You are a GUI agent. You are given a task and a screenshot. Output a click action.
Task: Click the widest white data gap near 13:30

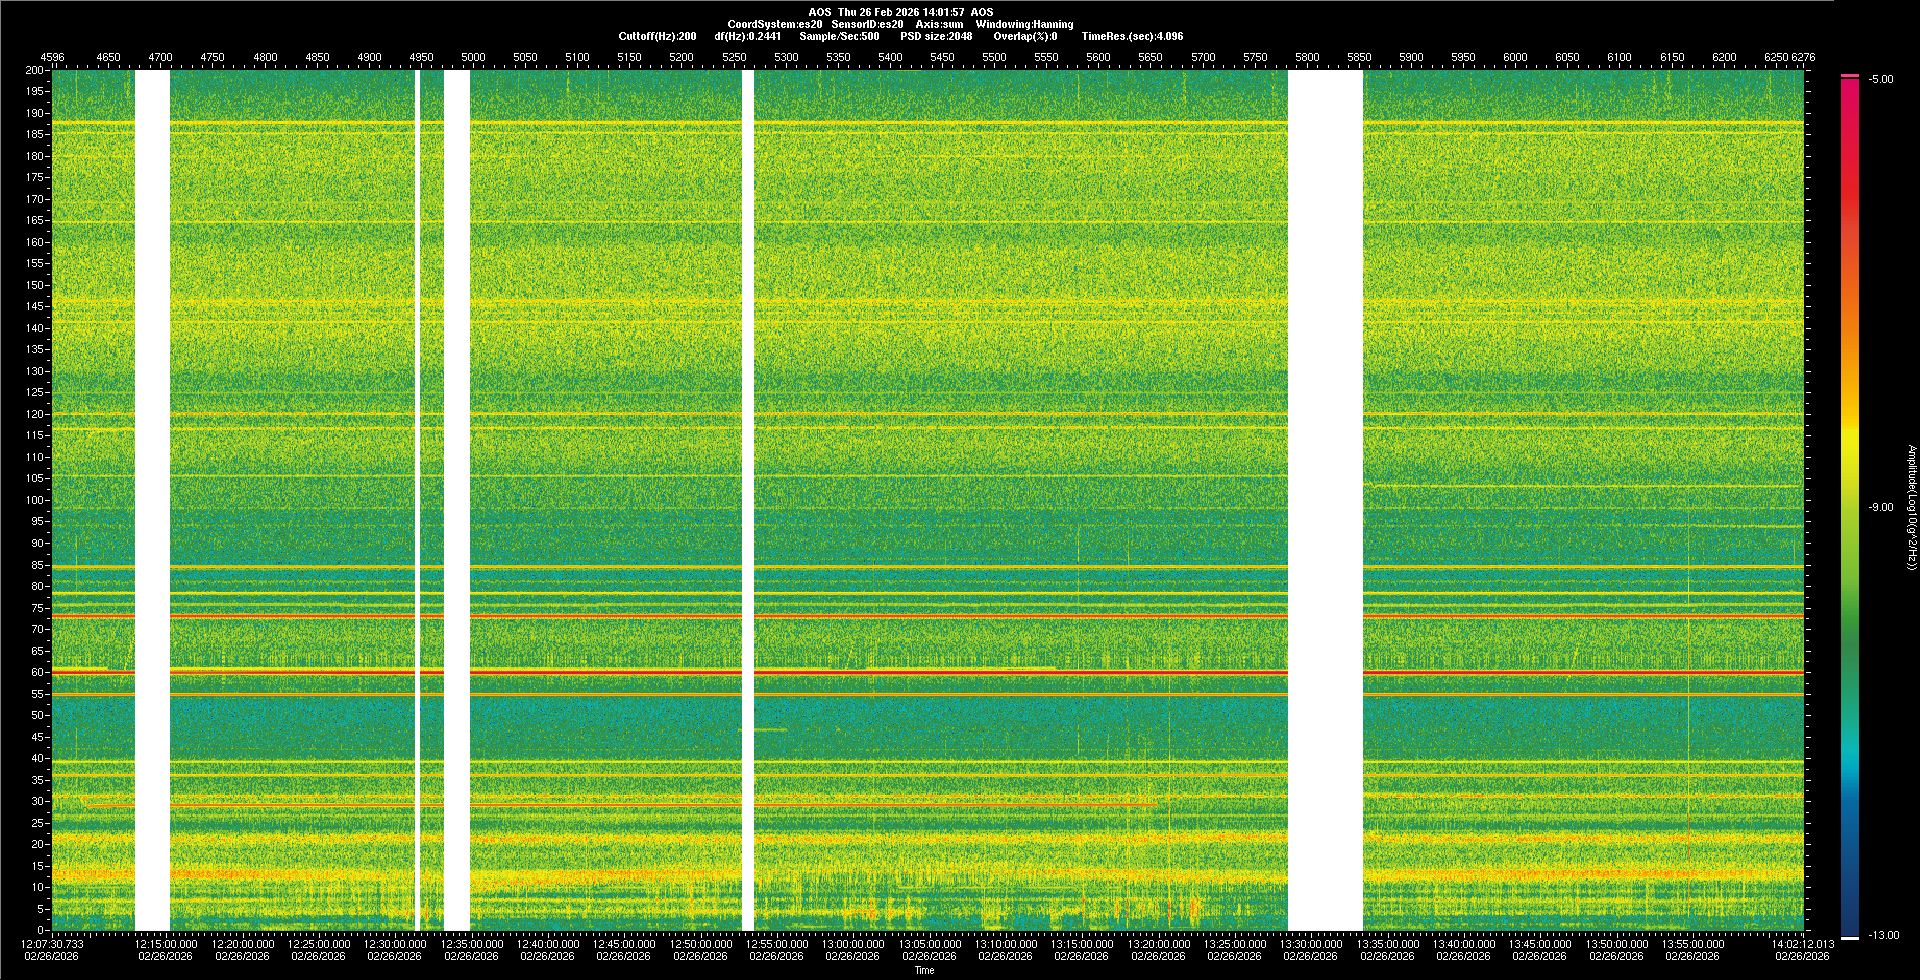click(1325, 500)
